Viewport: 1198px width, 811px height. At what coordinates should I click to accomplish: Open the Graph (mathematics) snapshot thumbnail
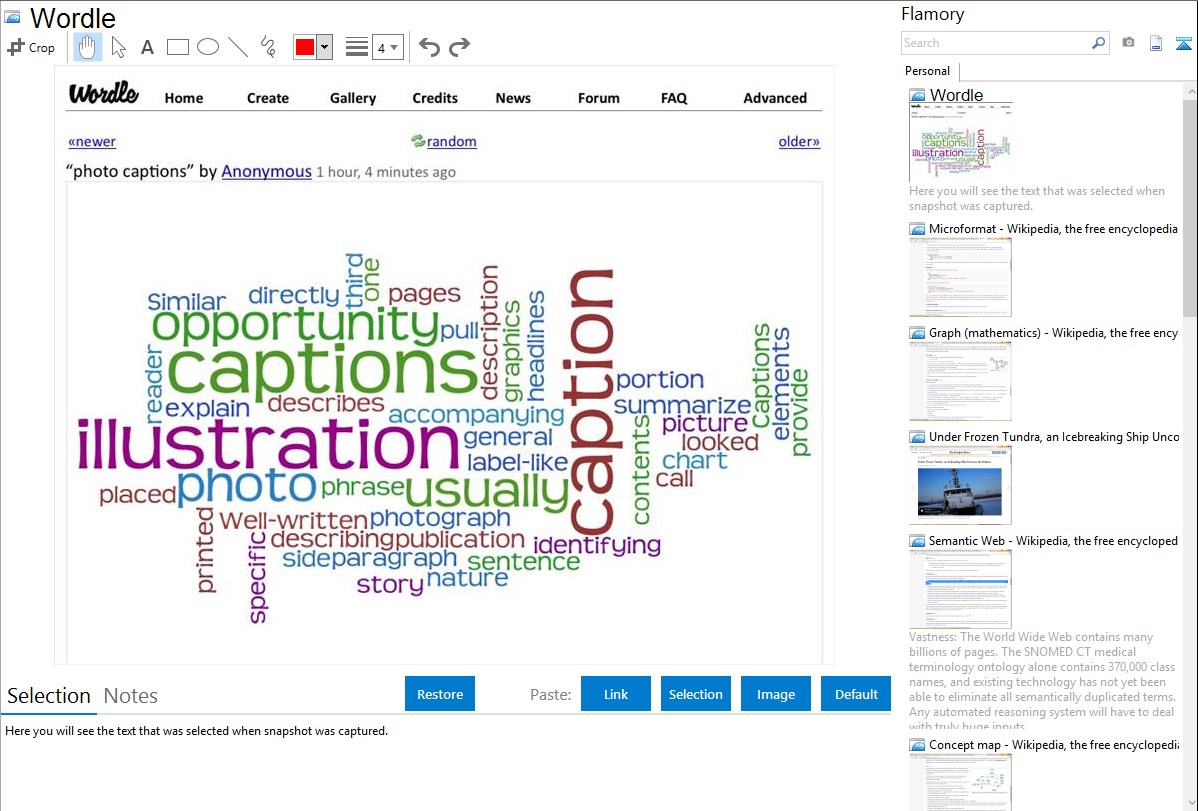(960, 381)
